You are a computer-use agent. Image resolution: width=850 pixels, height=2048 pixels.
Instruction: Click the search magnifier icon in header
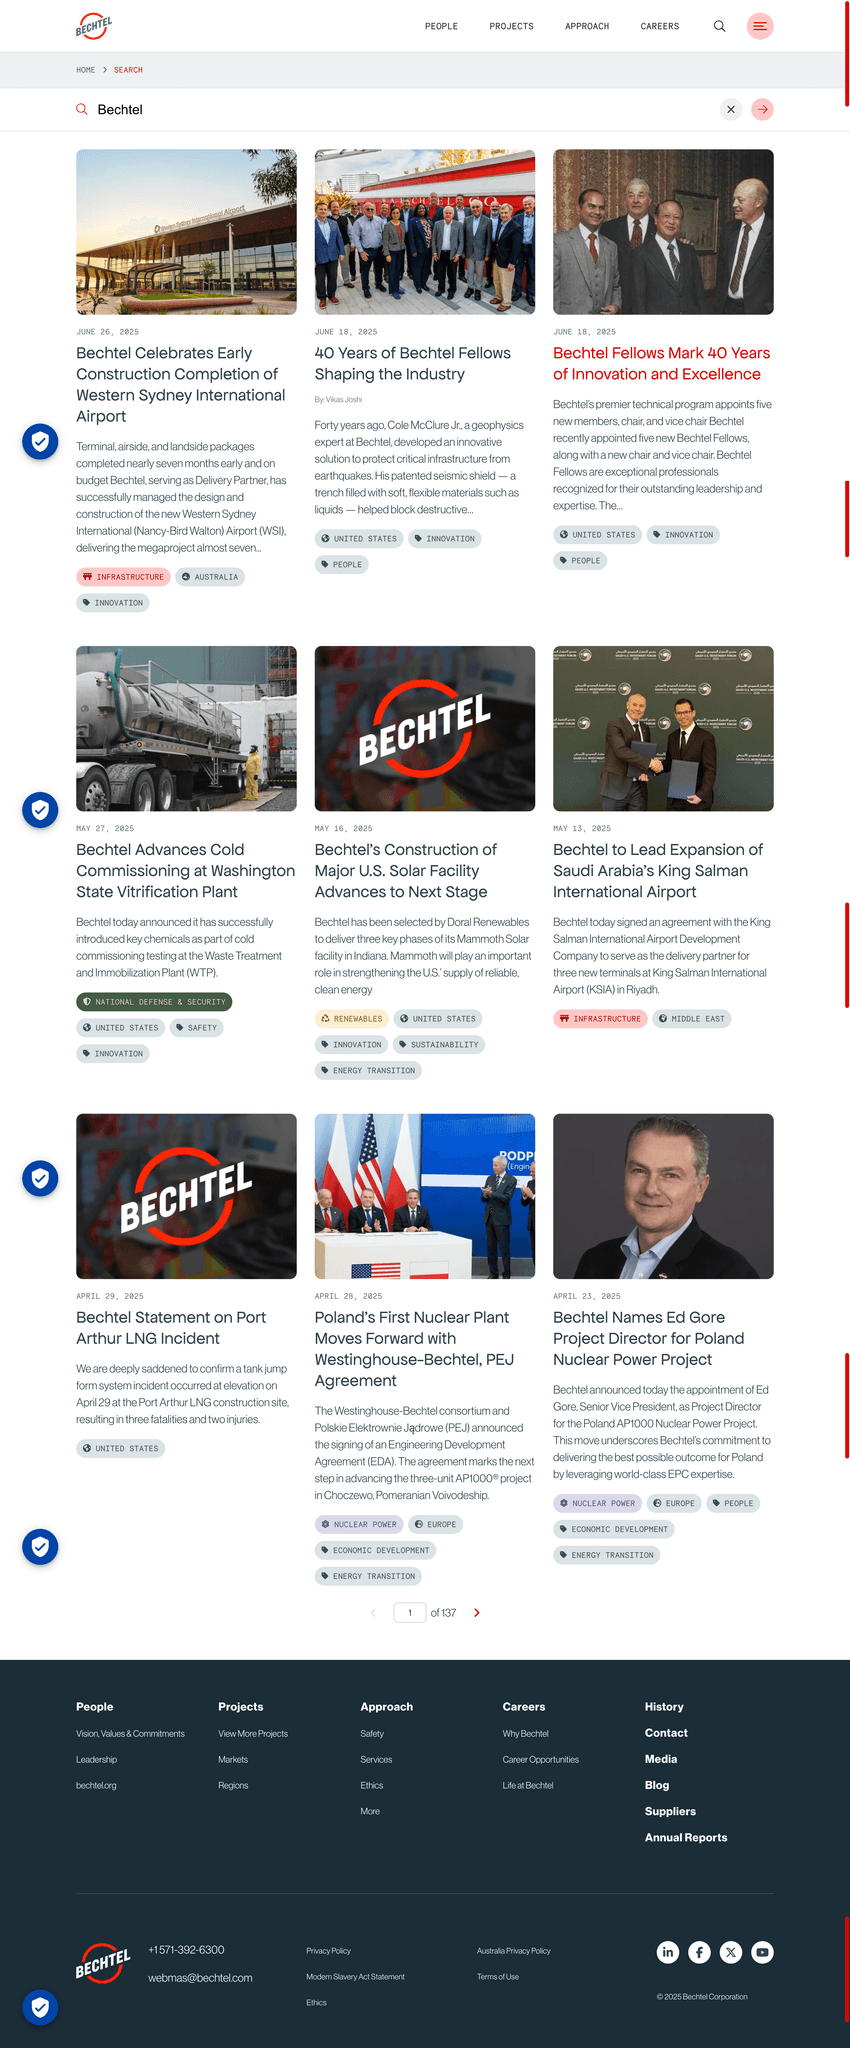[x=719, y=26]
